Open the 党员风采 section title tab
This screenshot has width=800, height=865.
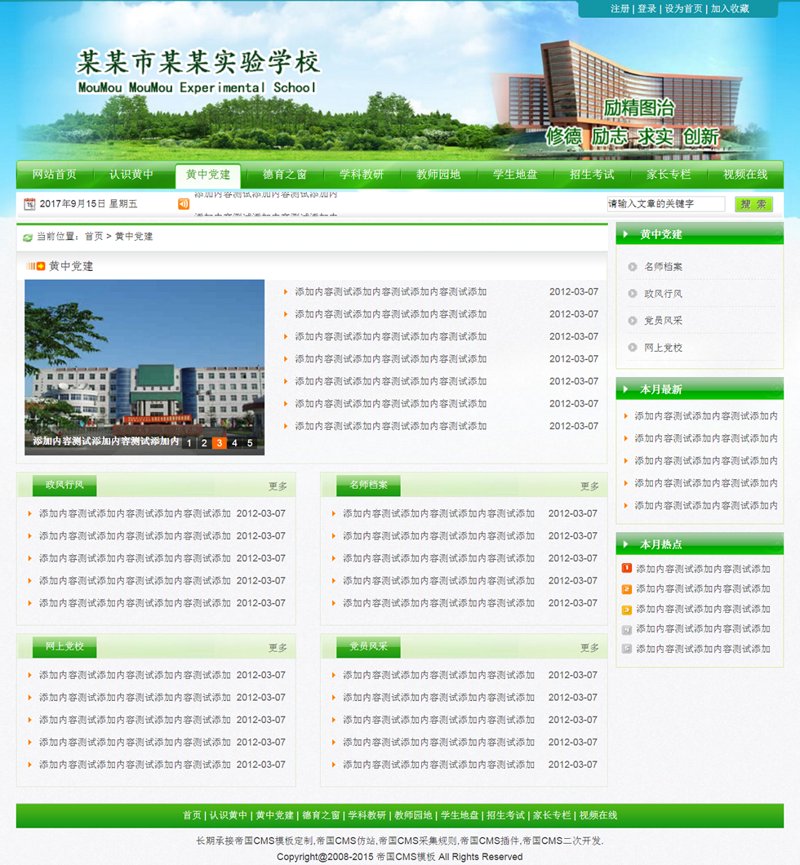click(369, 647)
